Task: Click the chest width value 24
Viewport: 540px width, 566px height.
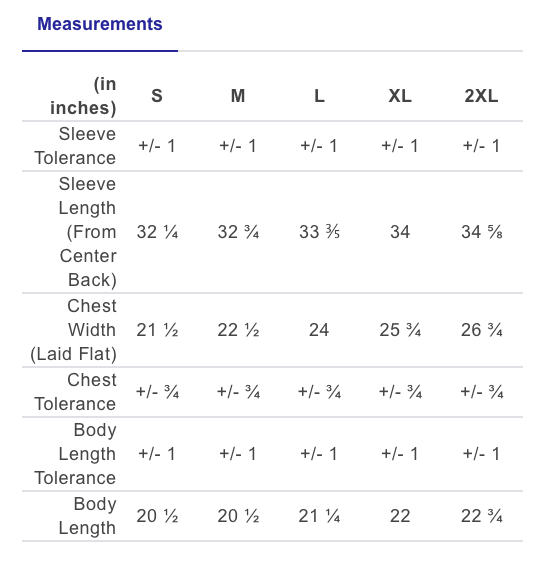Action: (319, 330)
